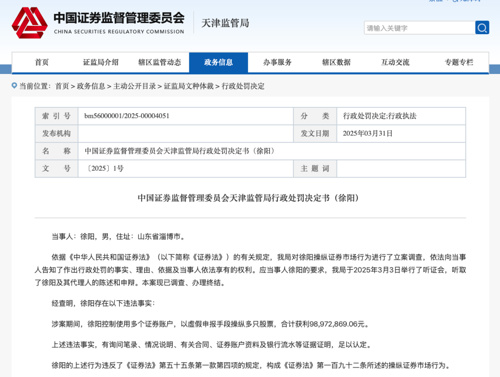Click 主动公开目录 breadcrumb link

pyautogui.click(x=134, y=86)
